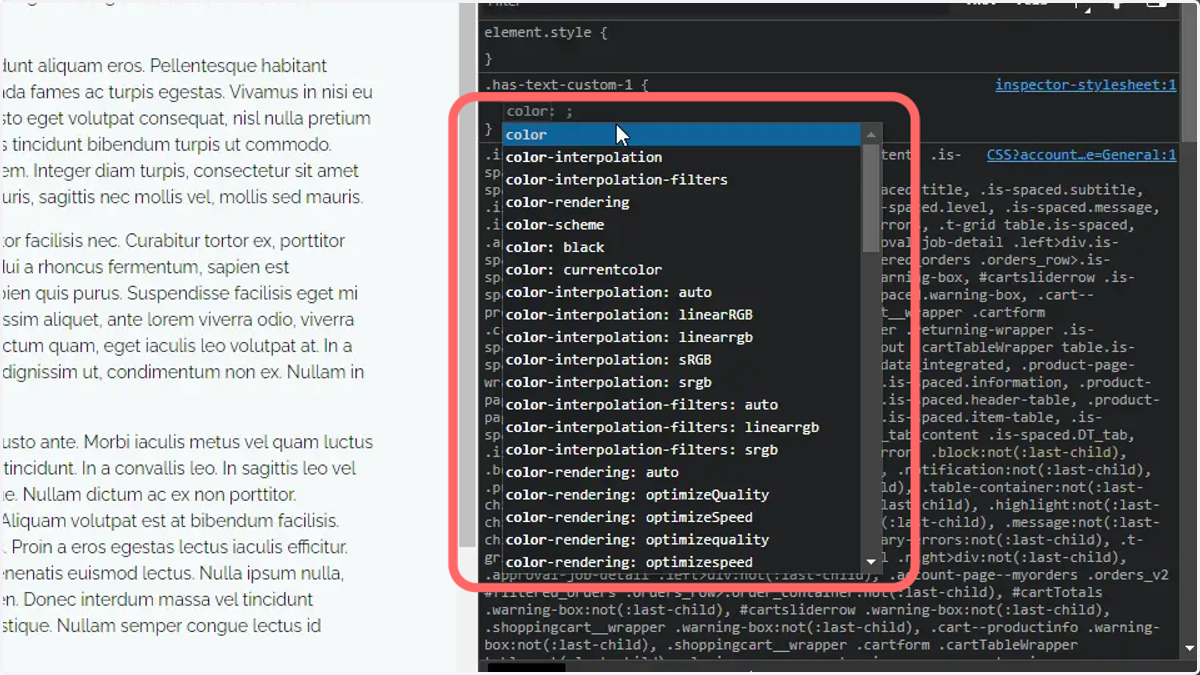The image size is (1200, 675).
Task: Click the suggestion list scroll-down arrow
Action: (x=871, y=562)
